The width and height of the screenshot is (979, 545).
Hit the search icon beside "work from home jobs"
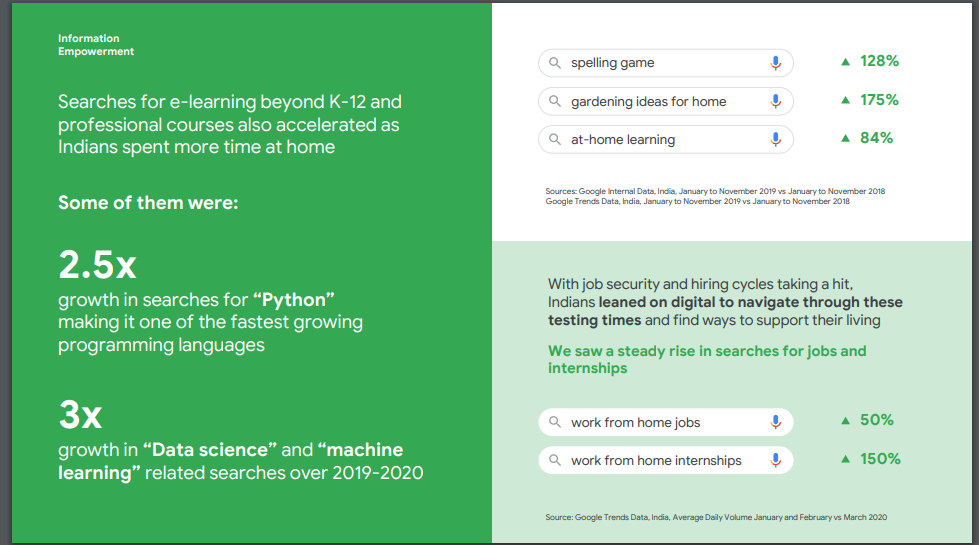[555, 423]
